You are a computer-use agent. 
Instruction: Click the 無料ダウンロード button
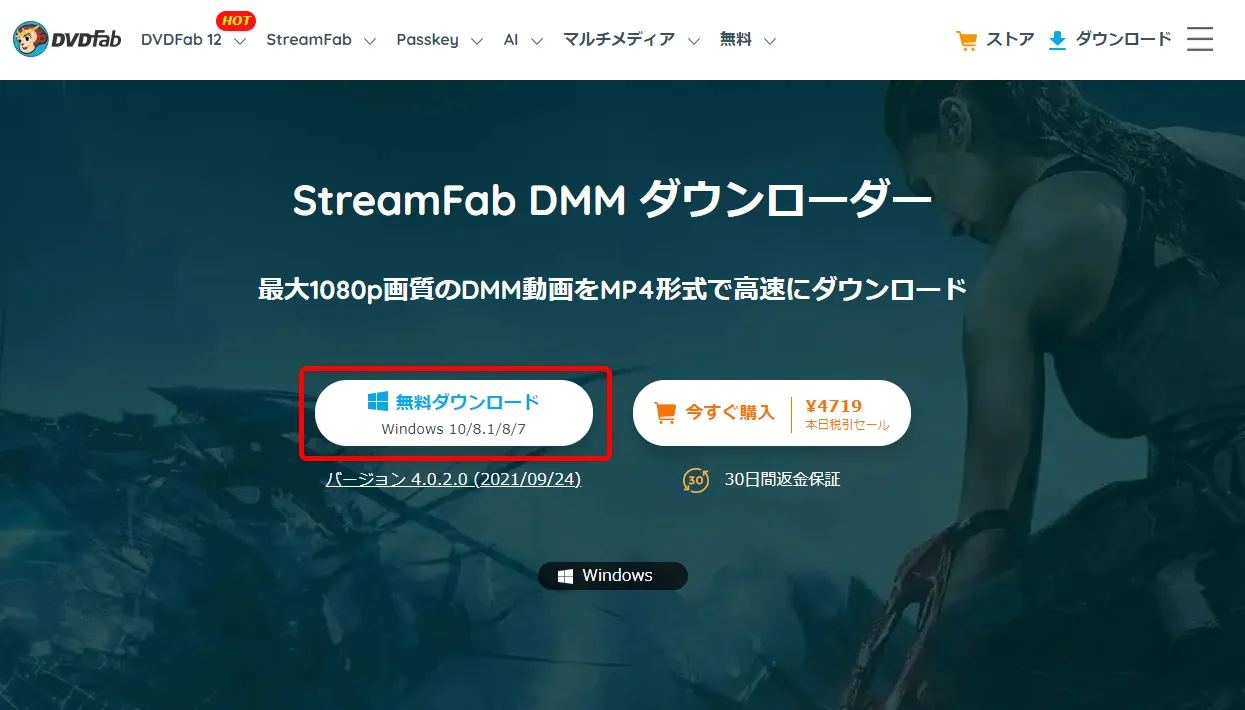tap(454, 413)
